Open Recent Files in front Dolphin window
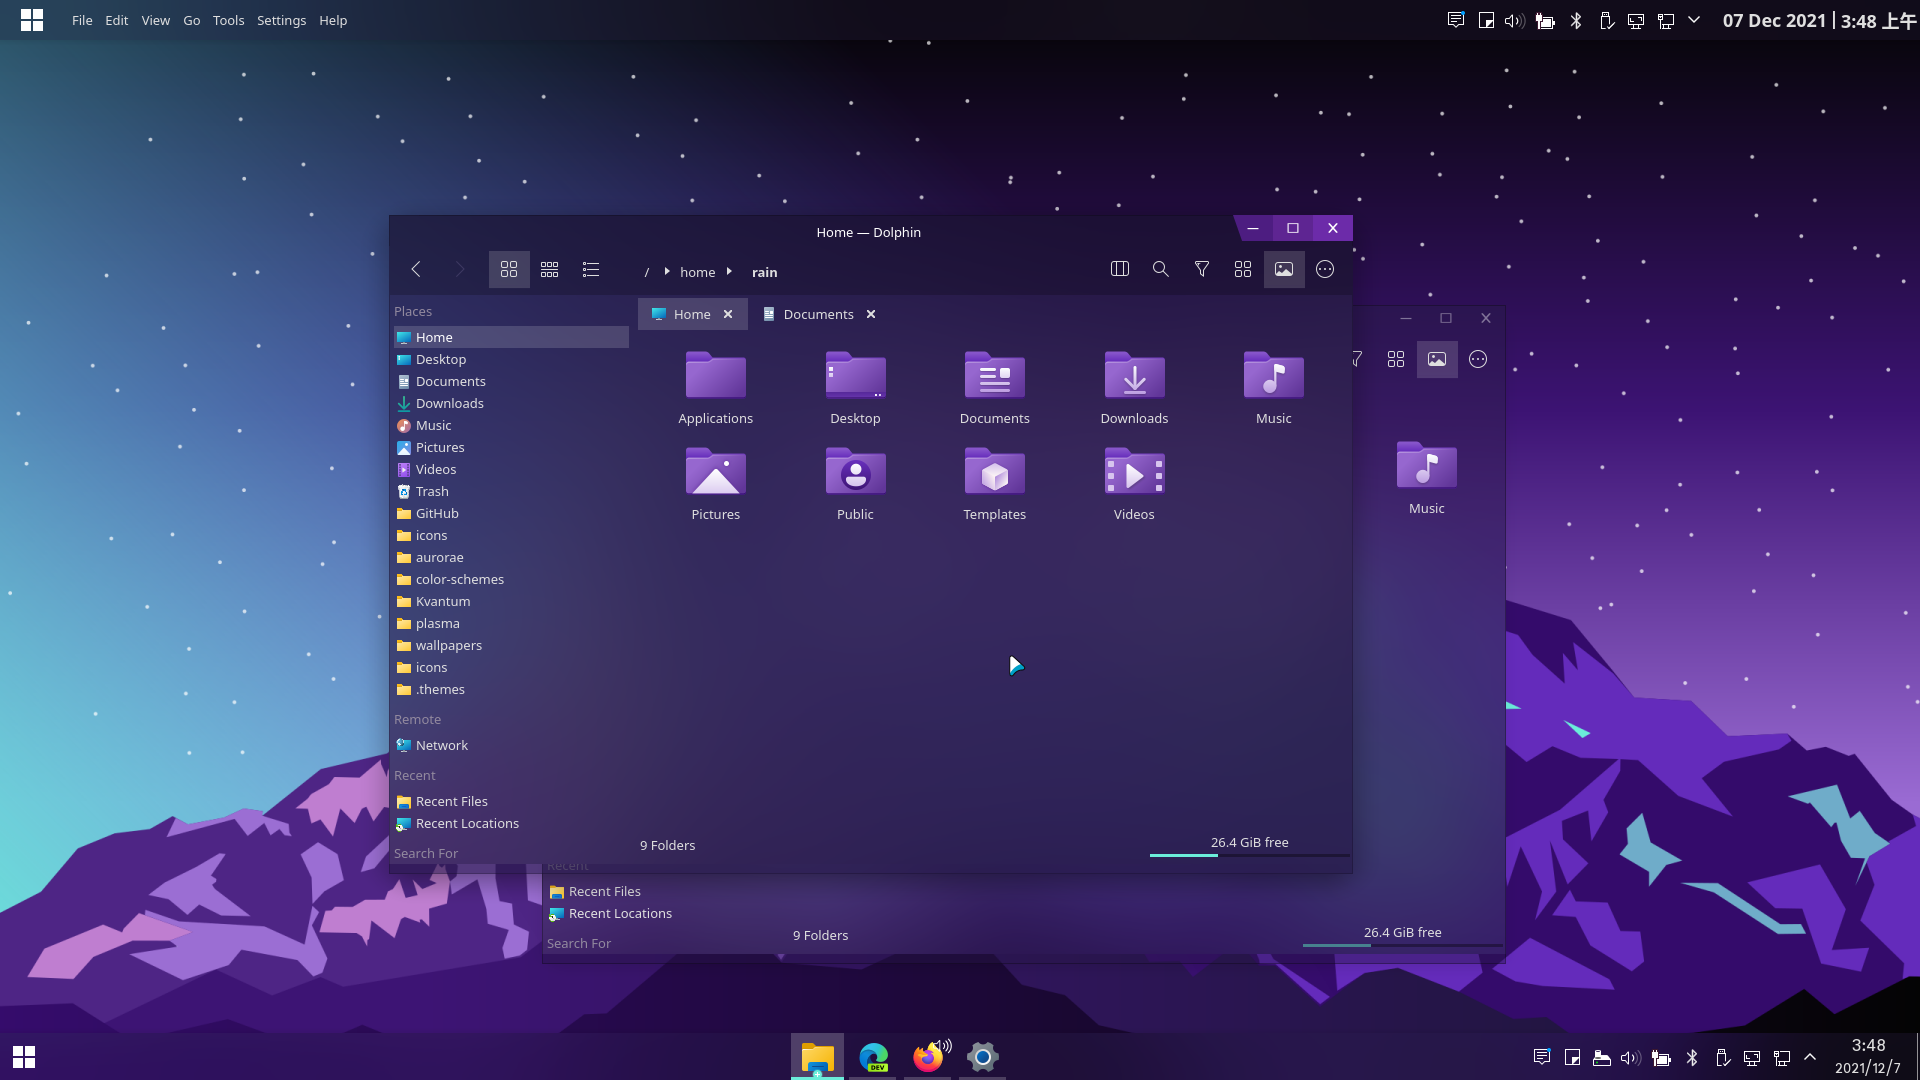This screenshot has height=1080, width=1920. click(511, 801)
